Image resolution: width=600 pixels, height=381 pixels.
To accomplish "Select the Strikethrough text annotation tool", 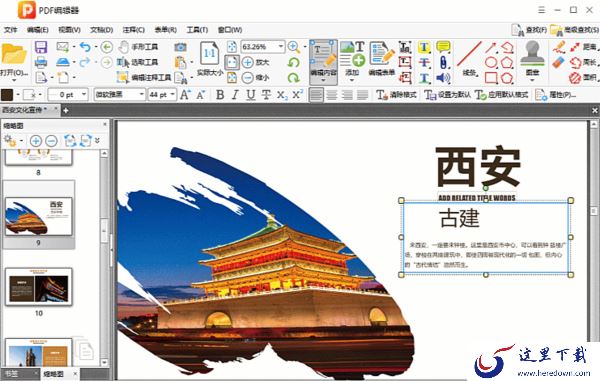I will pos(424,62).
